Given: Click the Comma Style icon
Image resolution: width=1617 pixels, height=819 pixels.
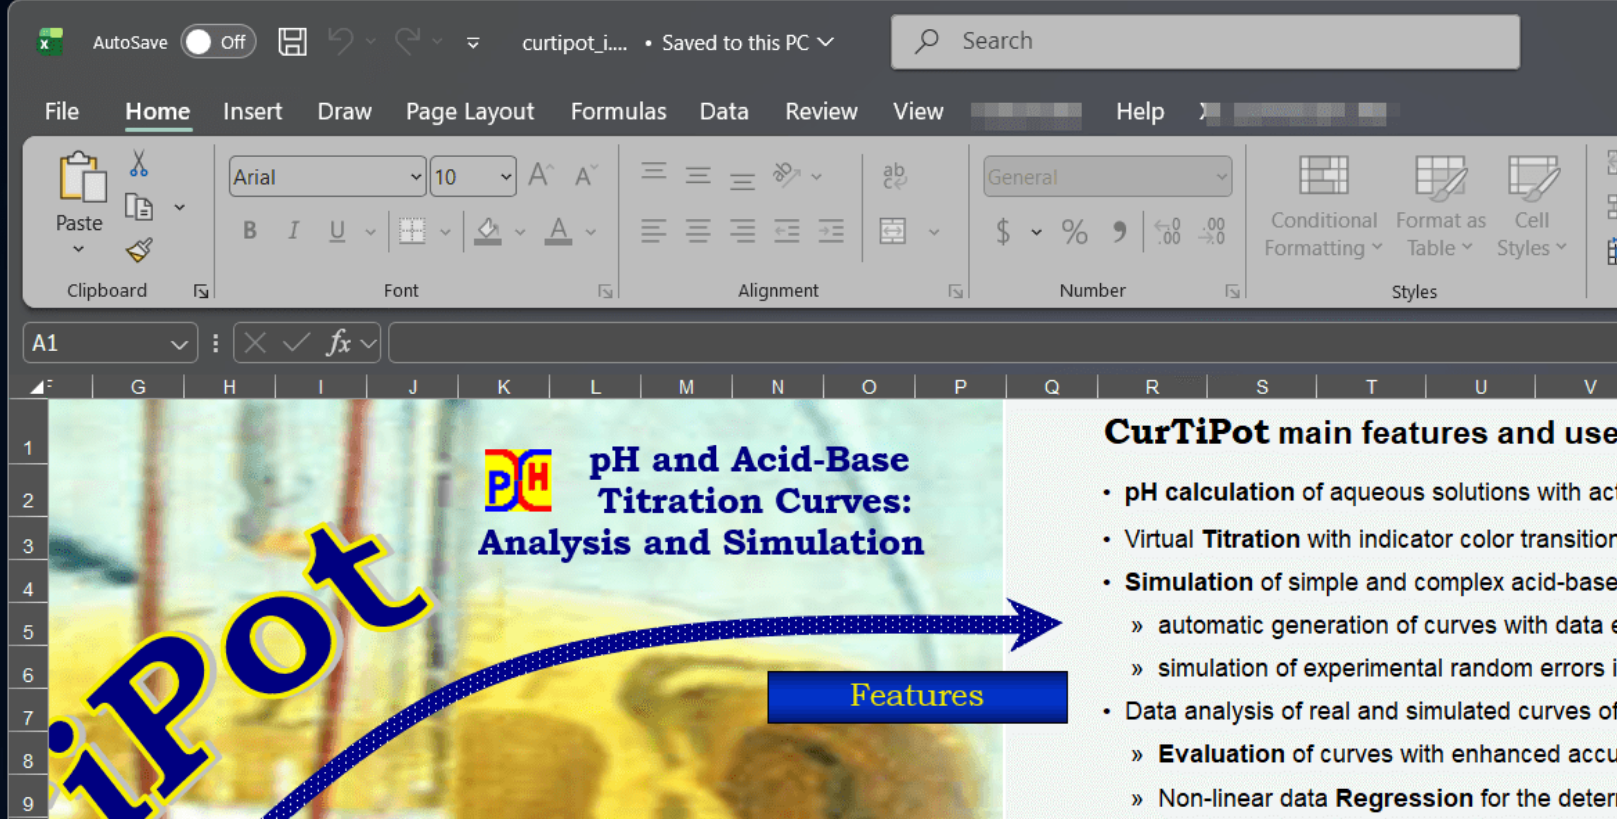Looking at the screenshot, I should [1119, 232].
